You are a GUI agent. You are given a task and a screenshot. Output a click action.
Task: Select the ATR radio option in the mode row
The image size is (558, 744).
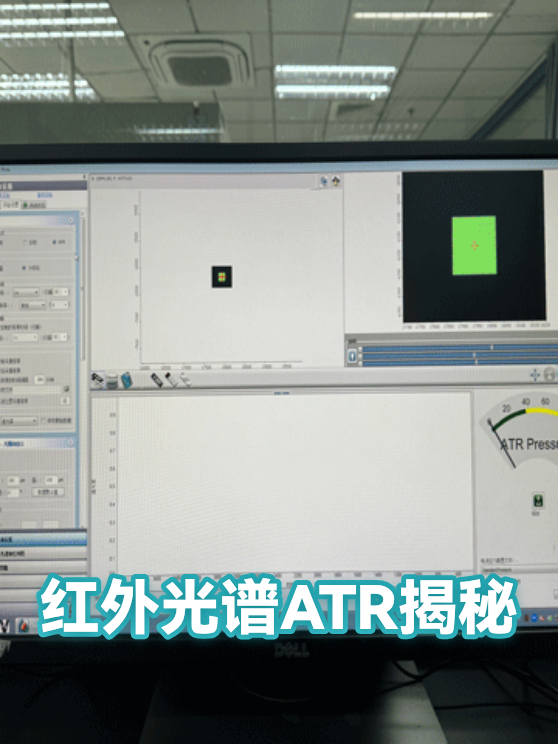point(55,242)
